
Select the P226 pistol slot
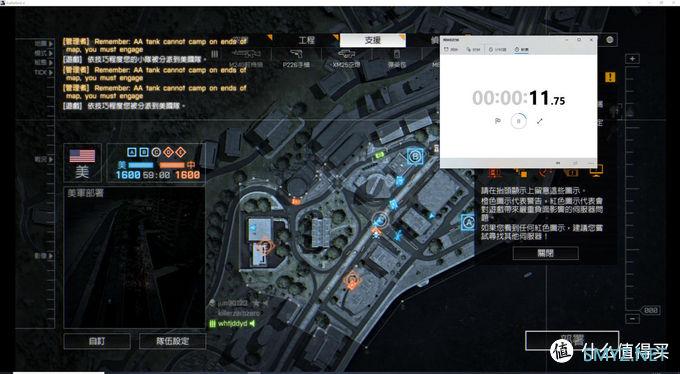[x=296, y=59]
